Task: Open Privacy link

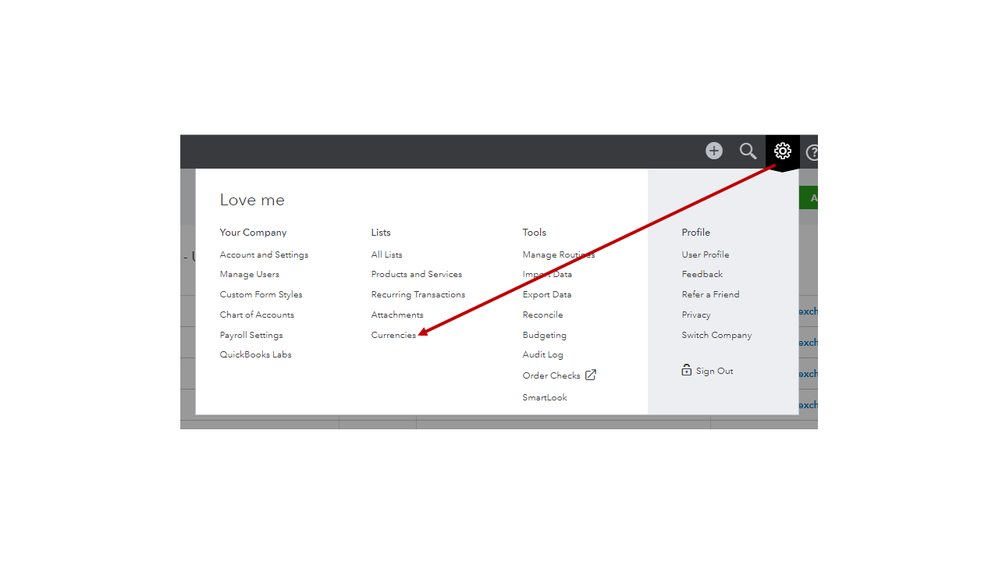Action: tap(696, 315)
